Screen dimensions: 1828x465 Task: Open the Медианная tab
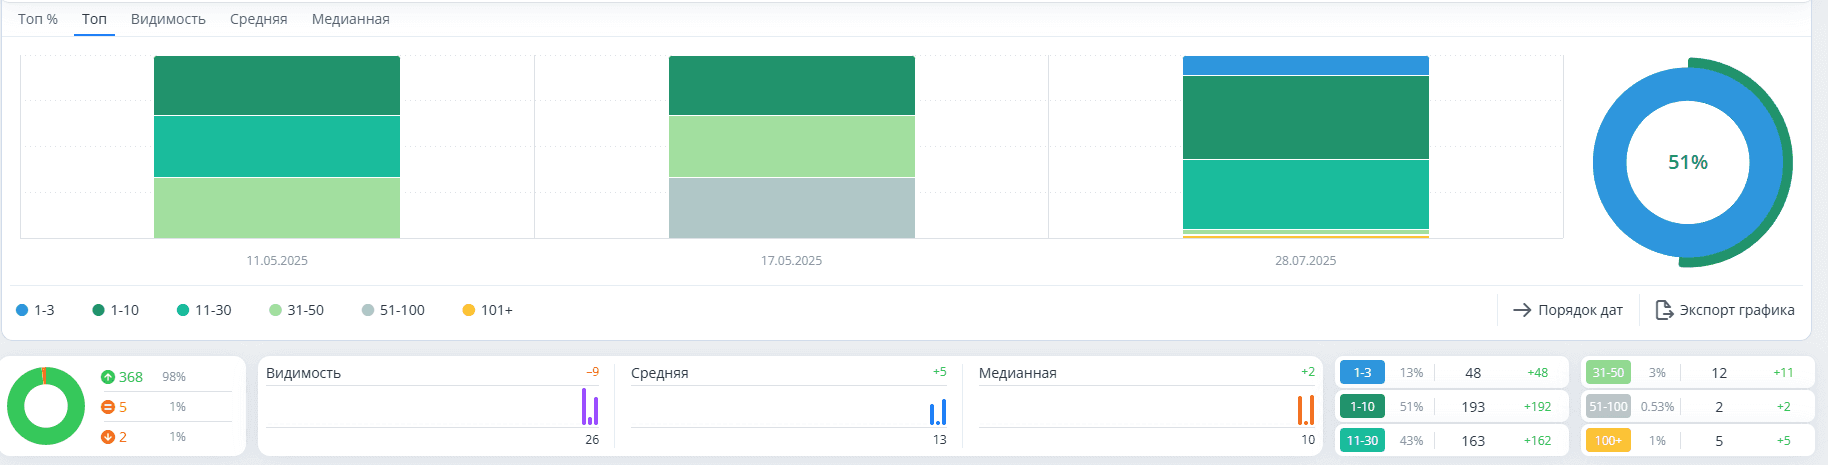pos(351,19)
